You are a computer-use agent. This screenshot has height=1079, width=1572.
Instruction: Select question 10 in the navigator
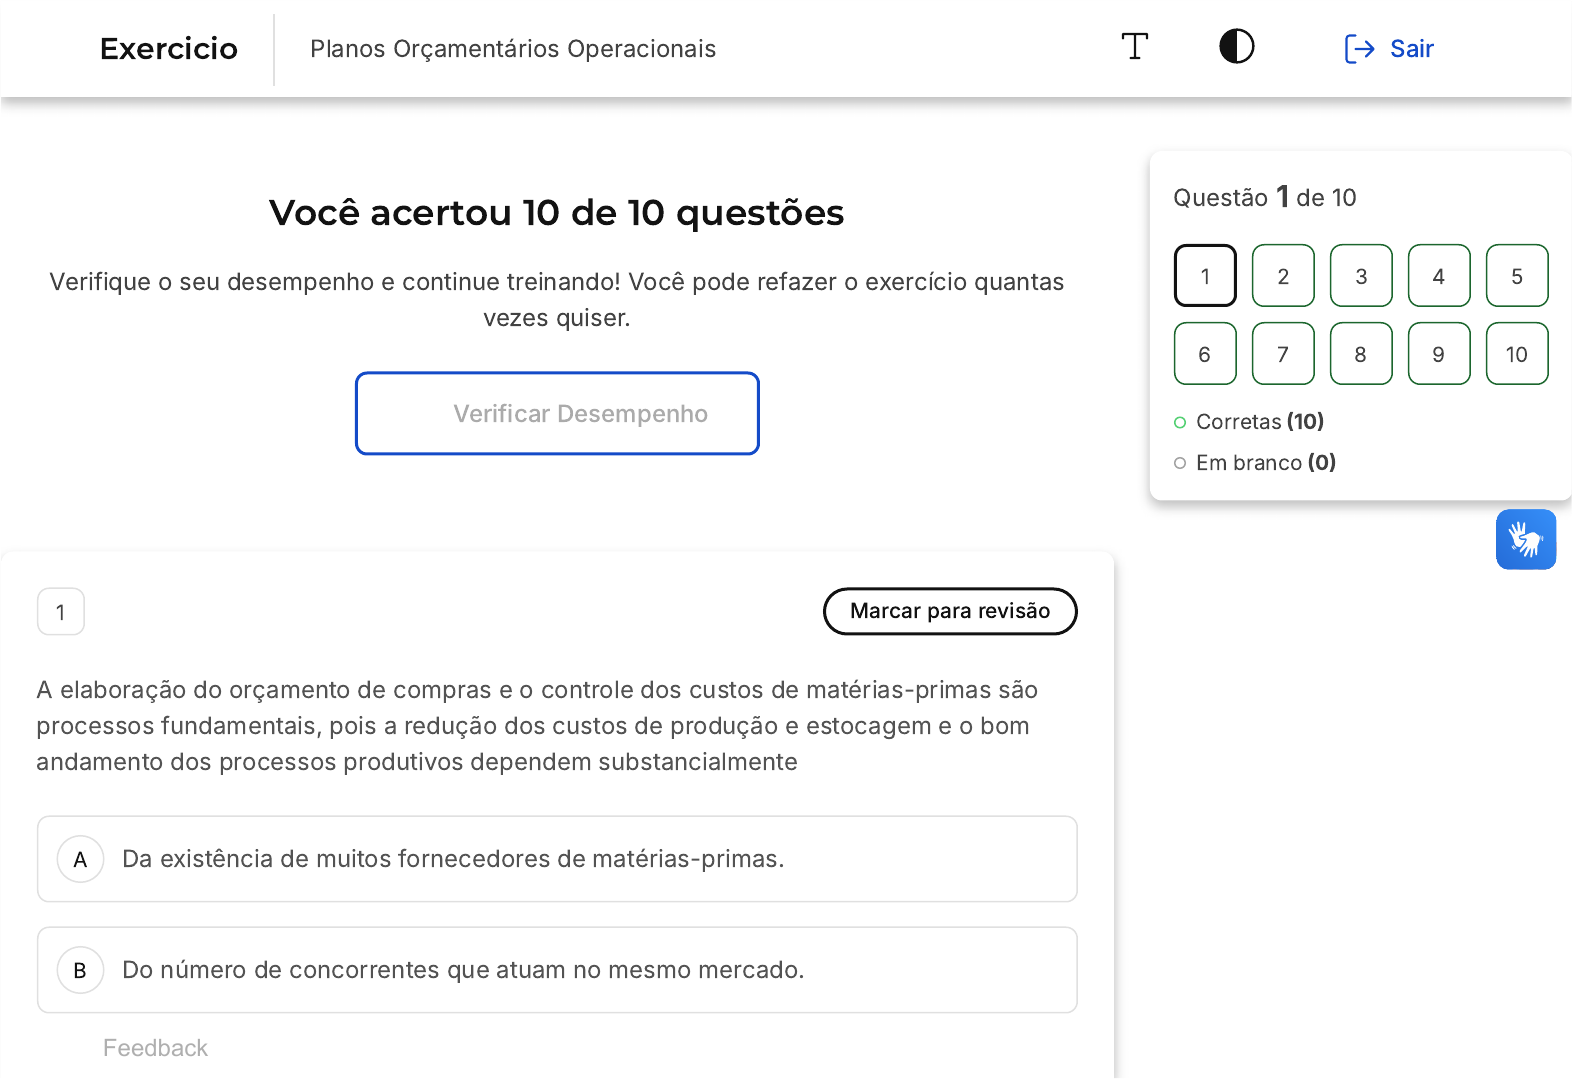[1517, 354]
